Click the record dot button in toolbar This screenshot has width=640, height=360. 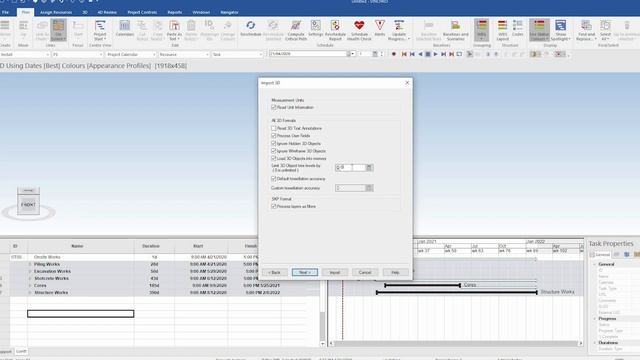[x=394, y=54]
